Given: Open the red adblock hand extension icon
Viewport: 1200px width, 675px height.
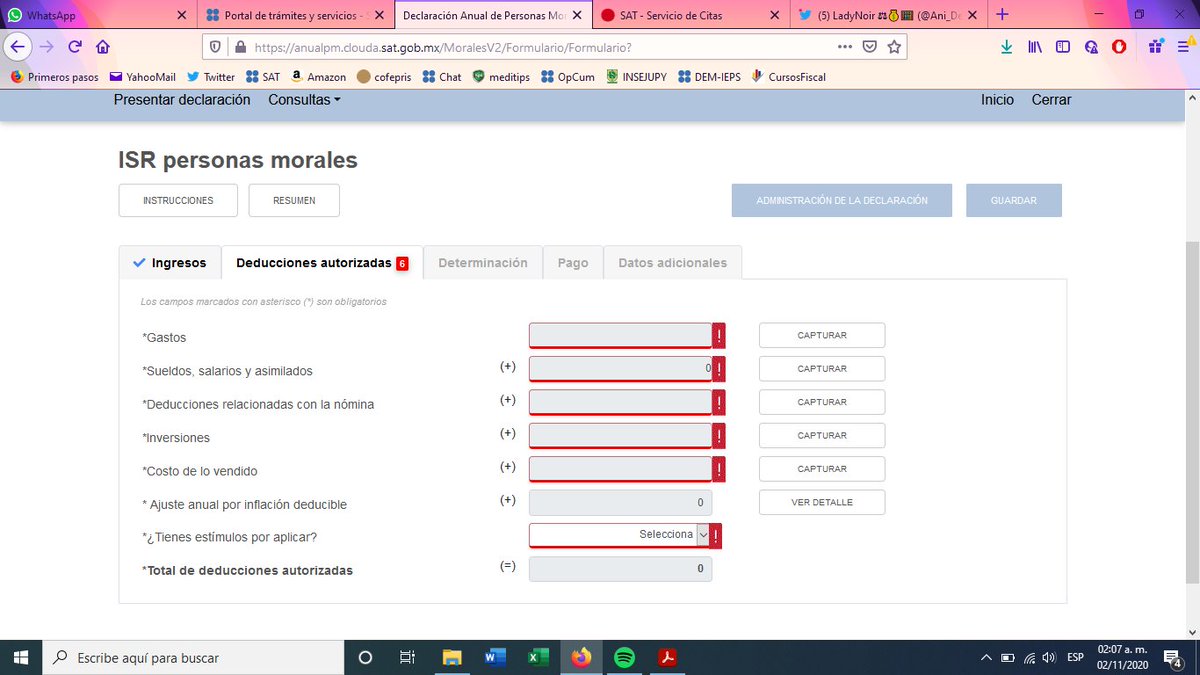Looking at the screenshot, I should click(x=1120, y=47).
